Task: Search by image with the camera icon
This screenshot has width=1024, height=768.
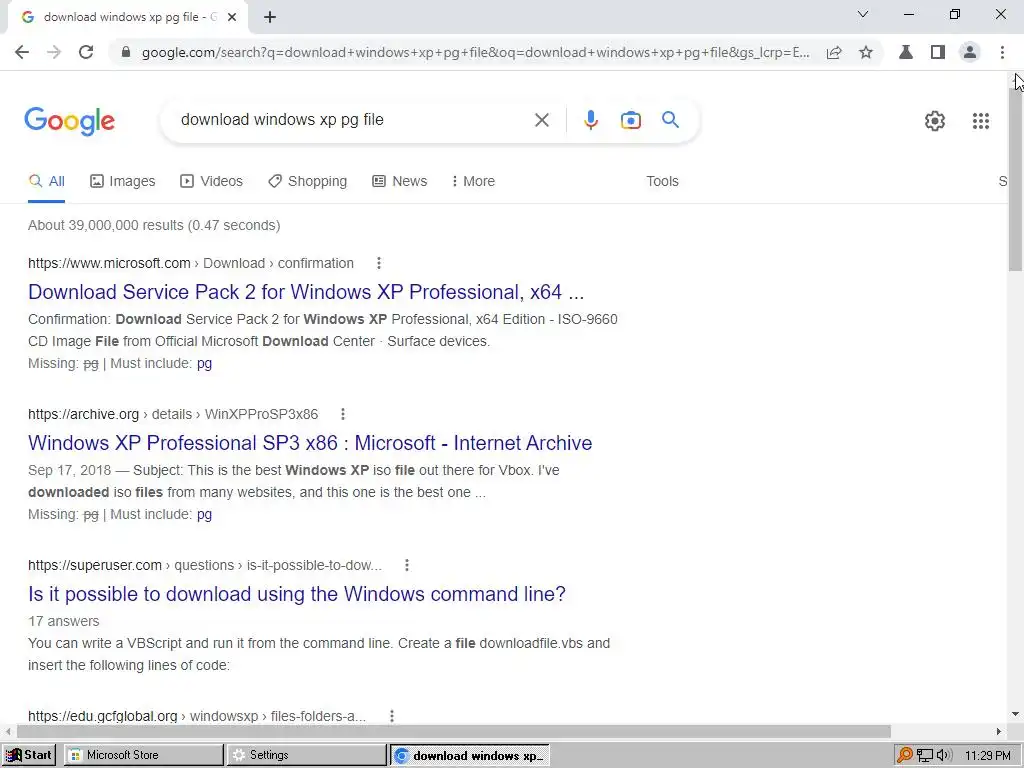Action: pyautogui.click(x=630, y=120)
